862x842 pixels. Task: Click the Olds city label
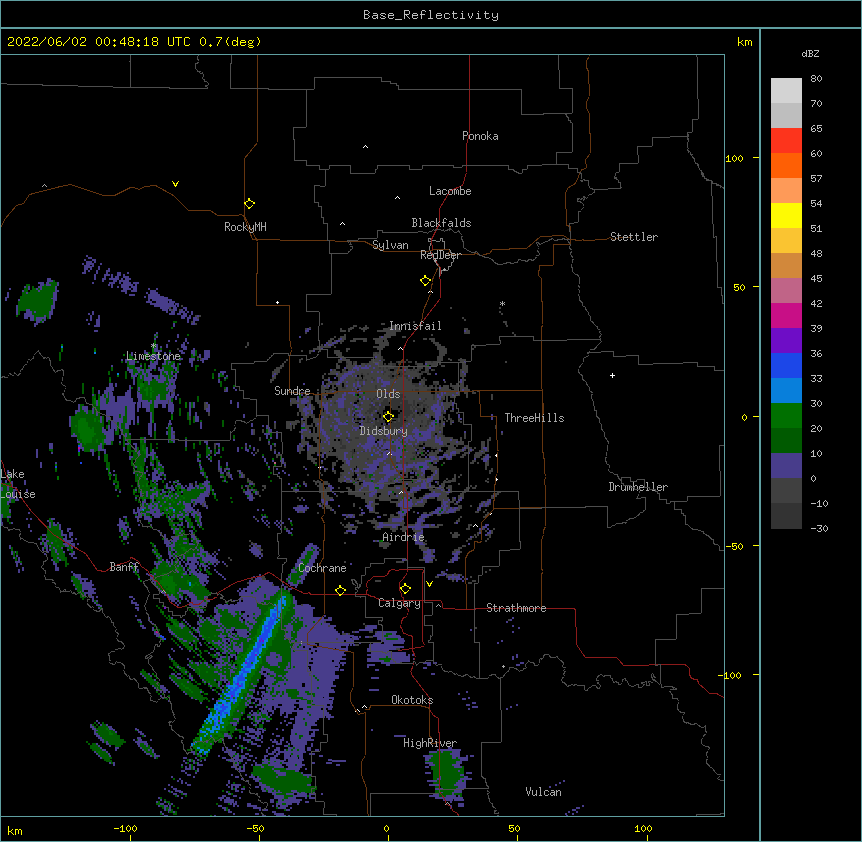point(388,394)
